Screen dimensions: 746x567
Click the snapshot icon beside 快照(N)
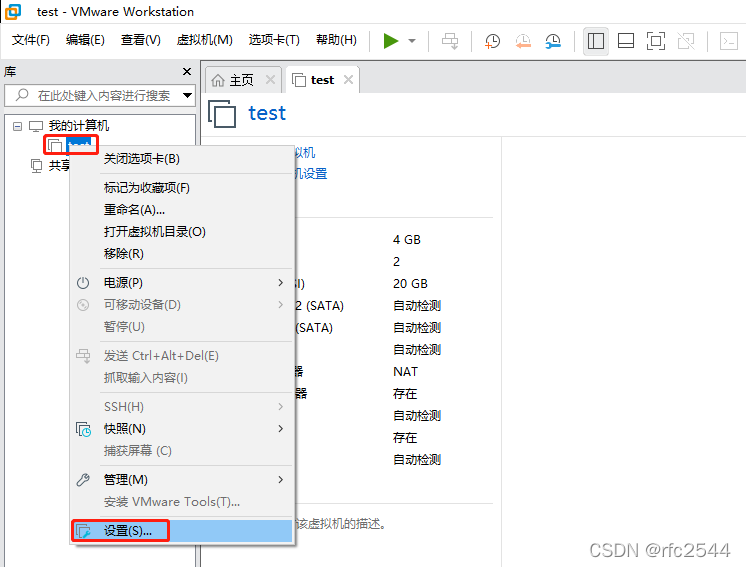(83, 429)
